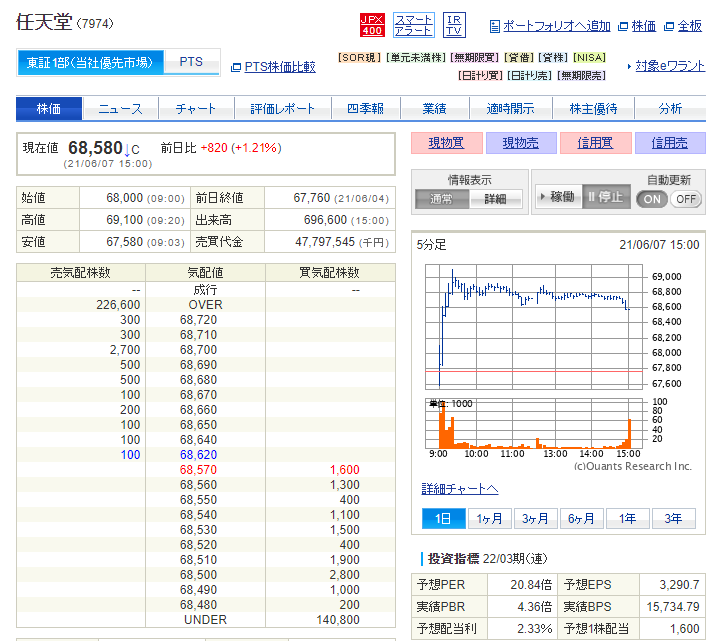Select 1年 chart period

tap(627, 519)
